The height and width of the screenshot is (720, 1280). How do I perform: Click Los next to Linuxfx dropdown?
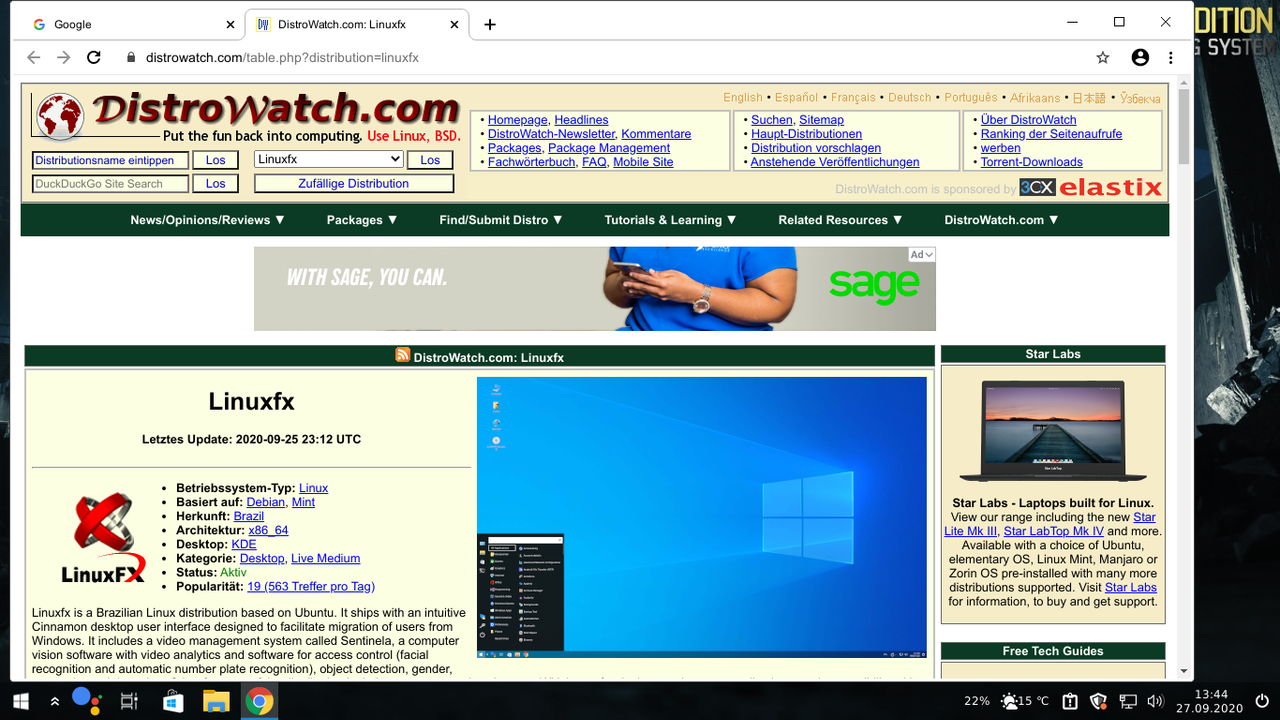[430, 160]
